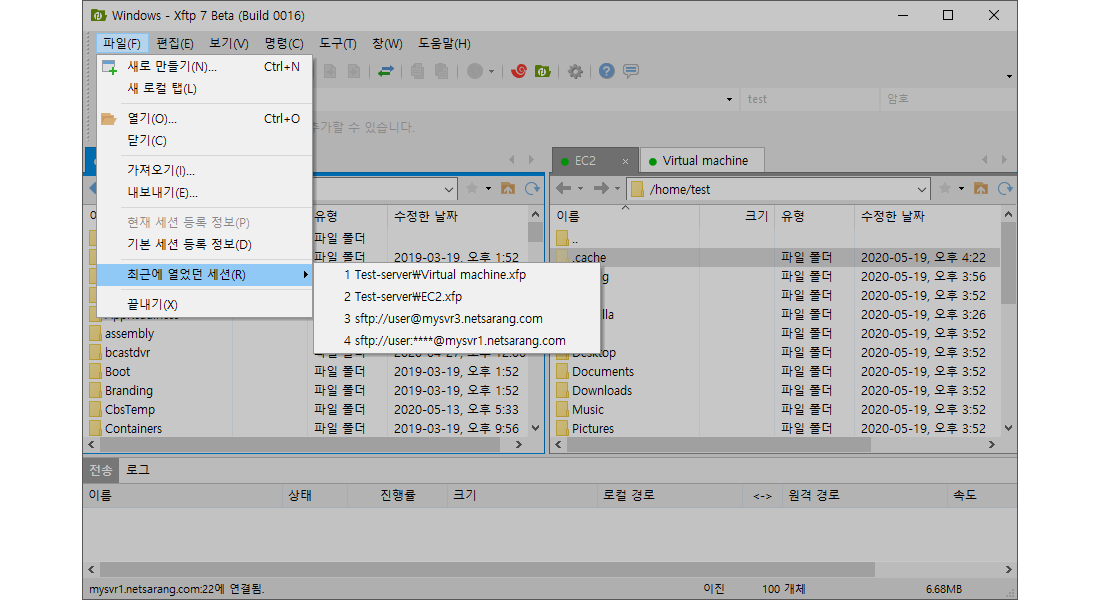The width and height of the screenshot is (1100, 600).
Task: Choose 끝내기(X) to exit
Action: (x=204, y=305)
